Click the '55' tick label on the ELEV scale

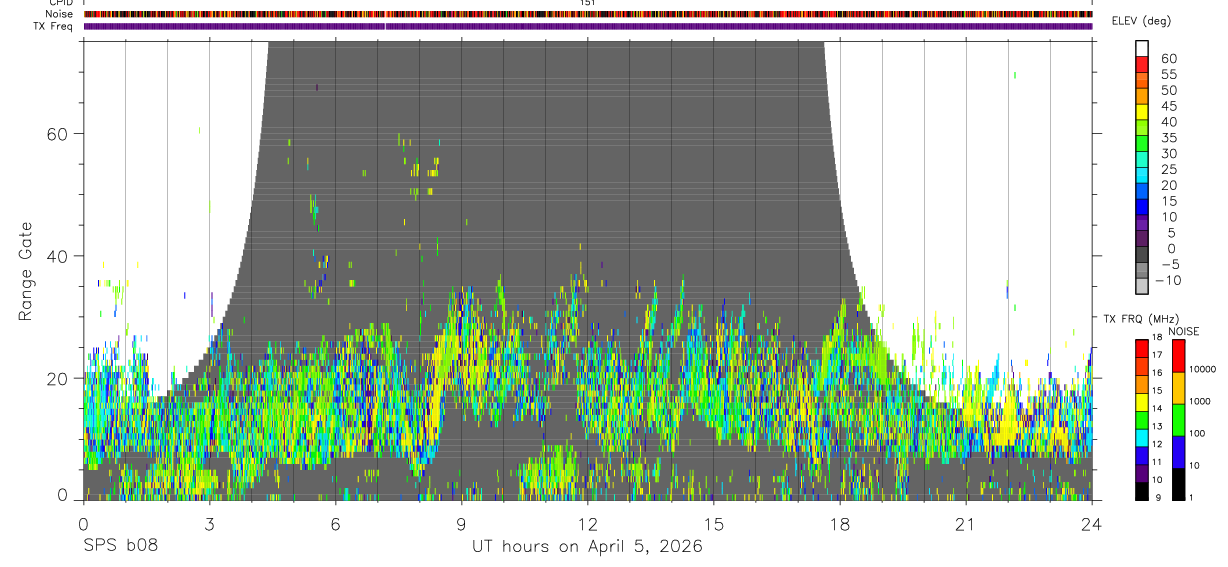pos(1169,75)
